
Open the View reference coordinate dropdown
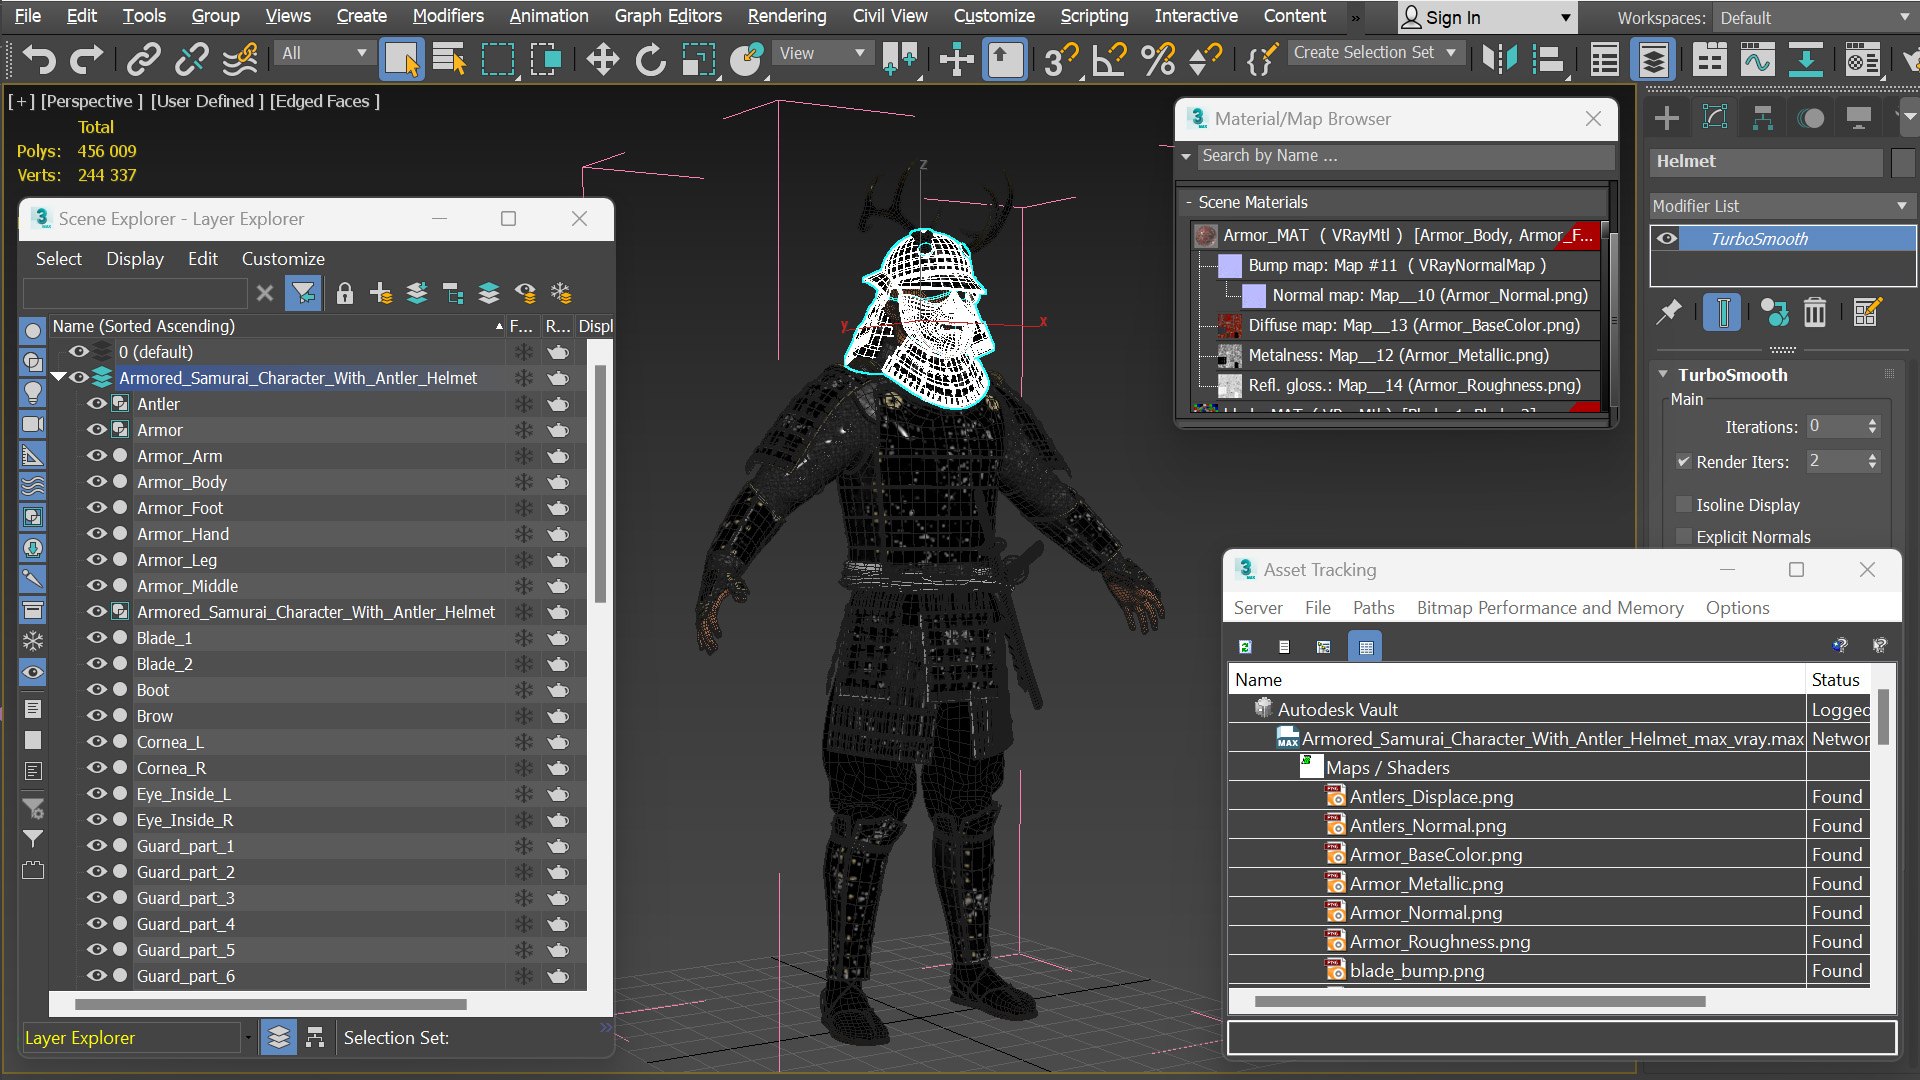coord(821,53)
